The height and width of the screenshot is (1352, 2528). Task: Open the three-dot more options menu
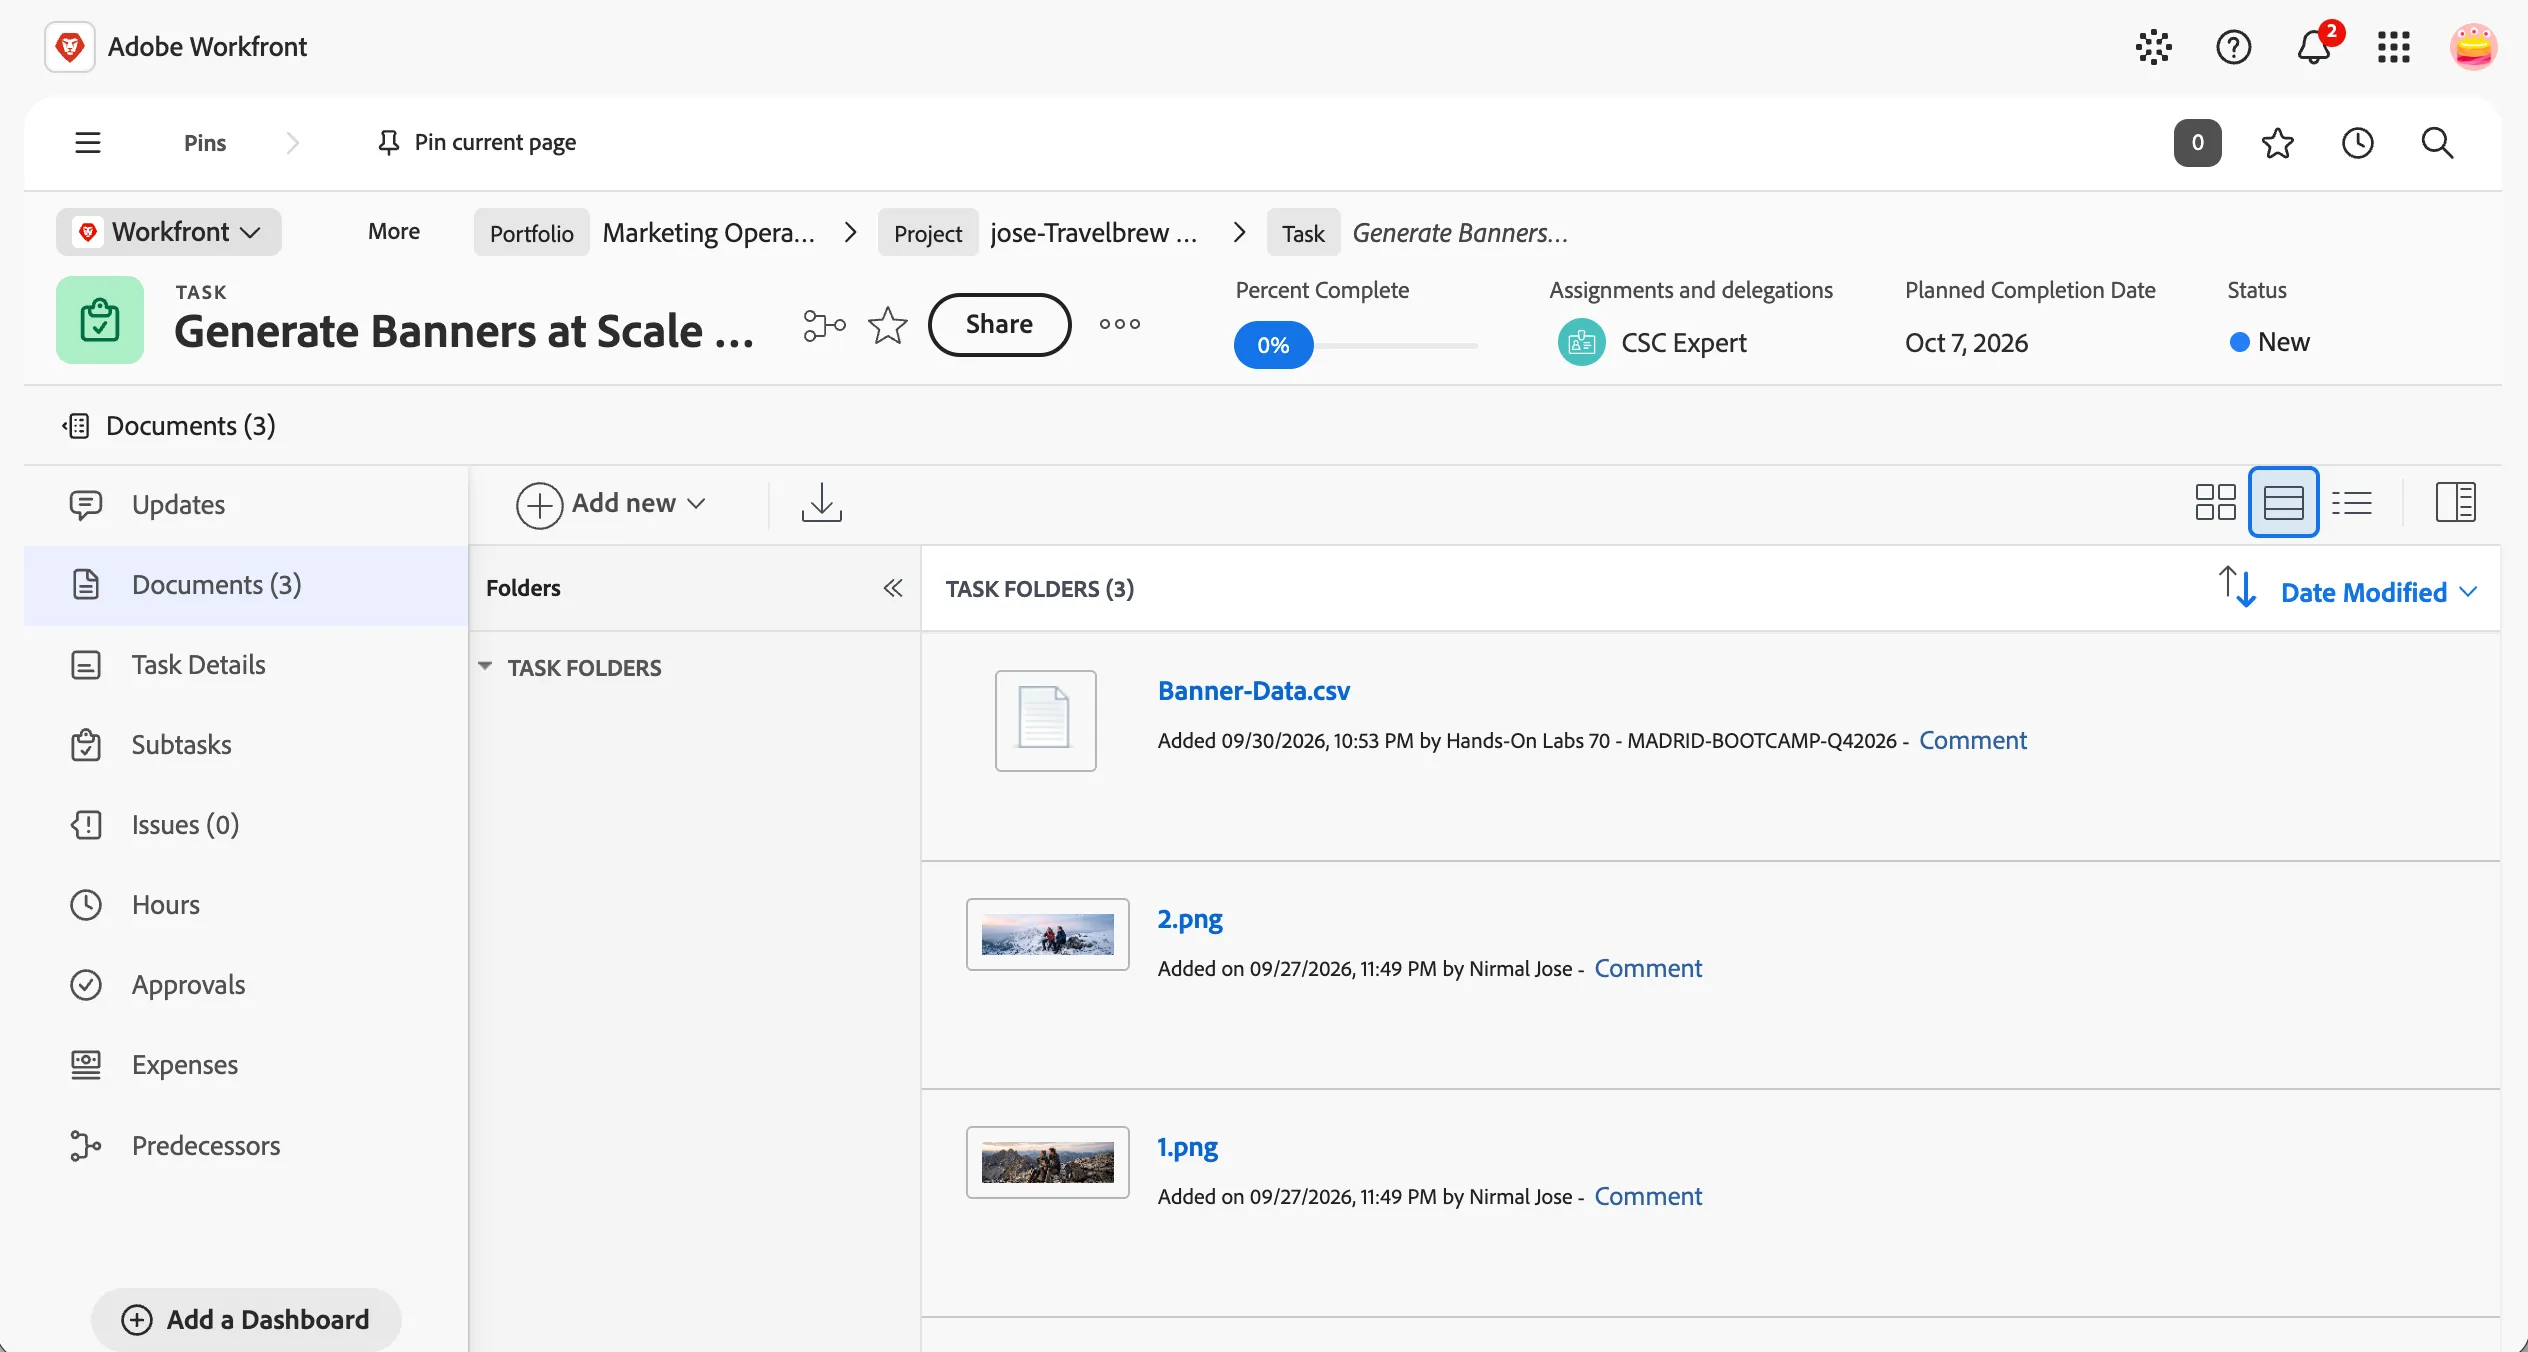pos(1119,324)
